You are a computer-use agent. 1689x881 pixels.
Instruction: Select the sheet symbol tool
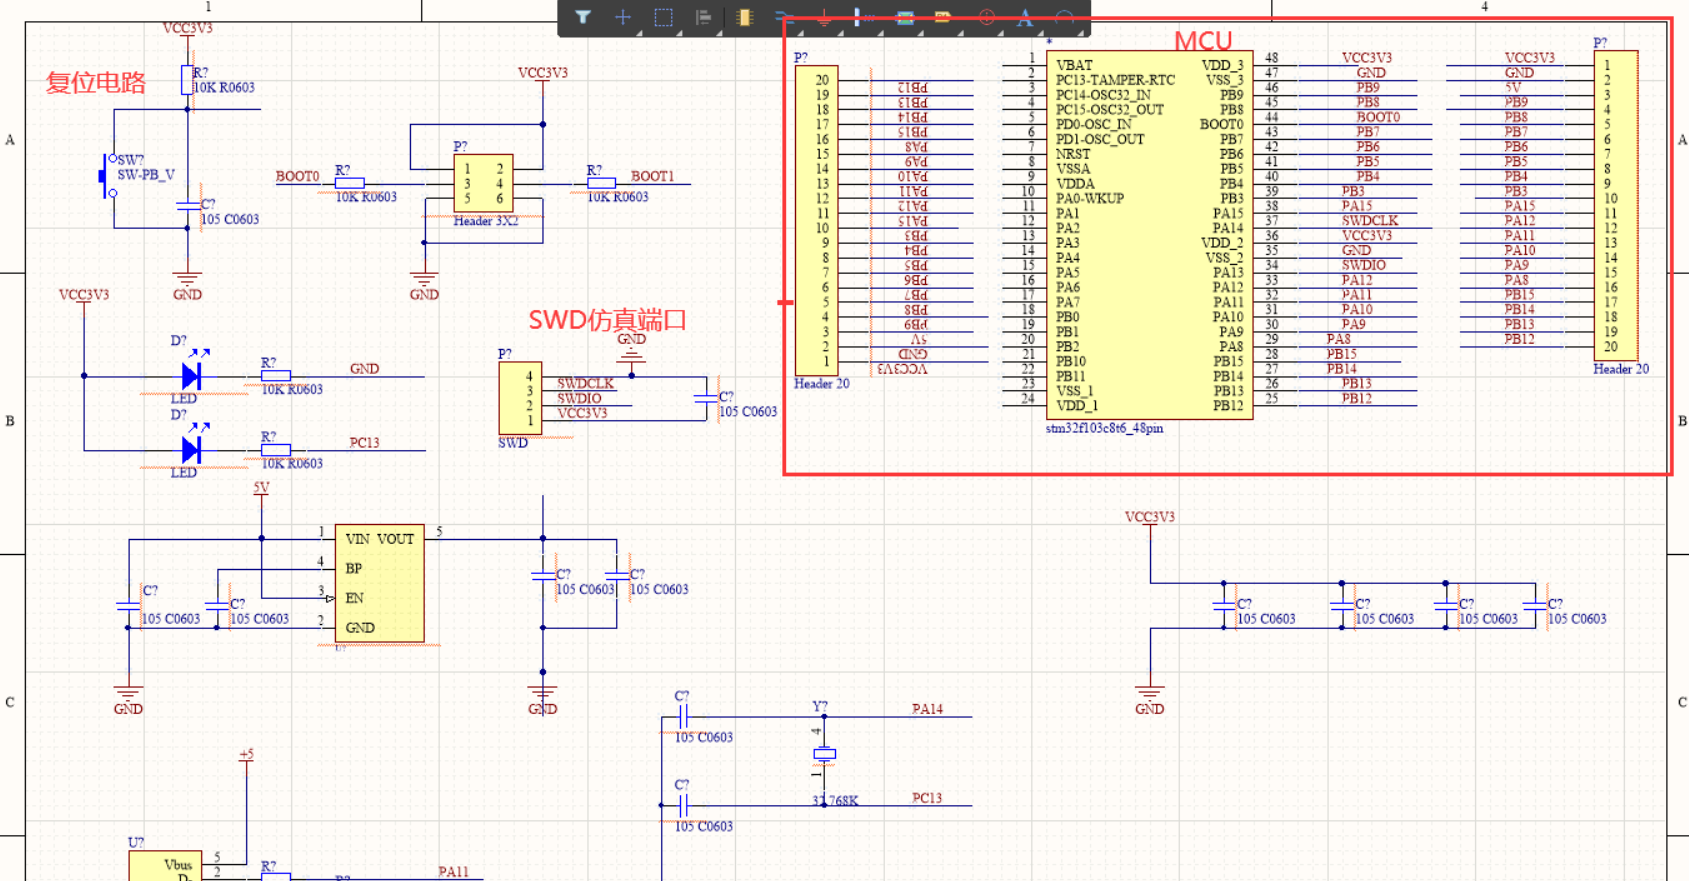(x=905, y=17)
